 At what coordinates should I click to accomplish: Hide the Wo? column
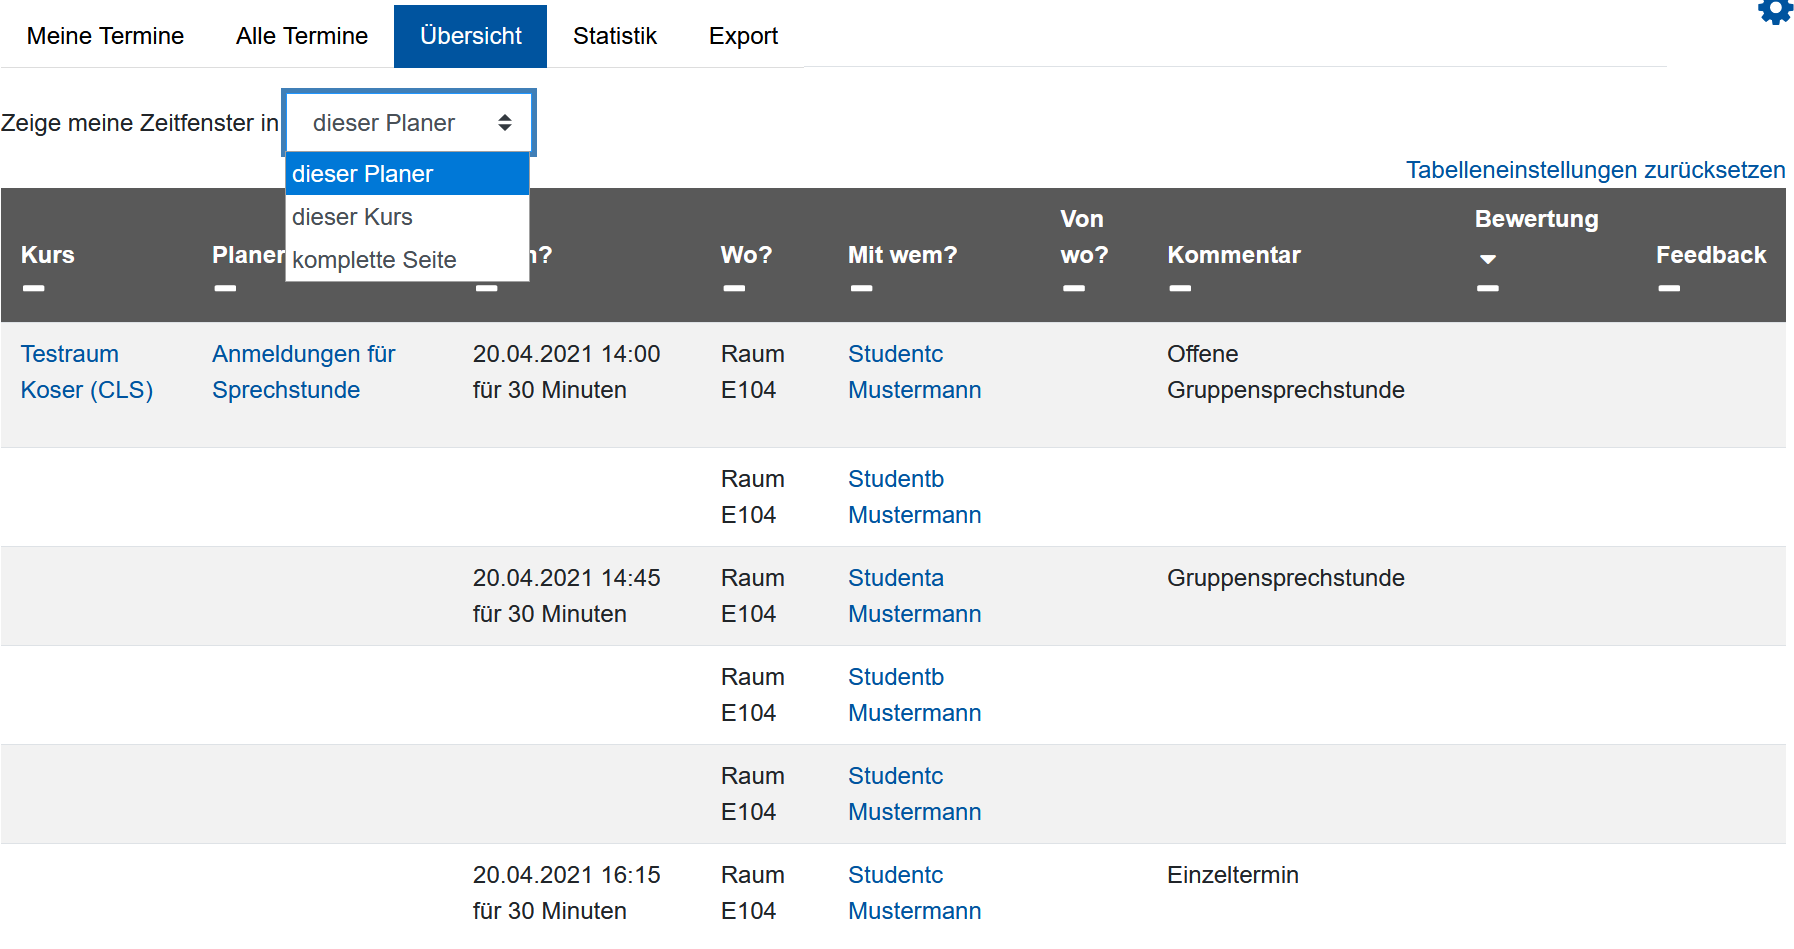[x=734, y=289]
